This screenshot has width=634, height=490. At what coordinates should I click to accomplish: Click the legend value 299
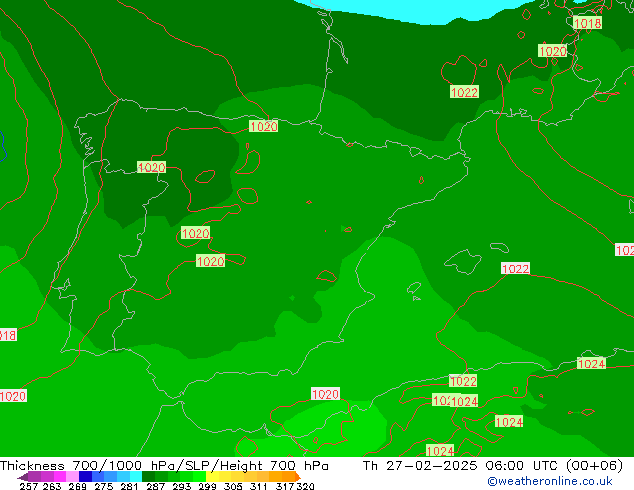[x=207, y=486]
